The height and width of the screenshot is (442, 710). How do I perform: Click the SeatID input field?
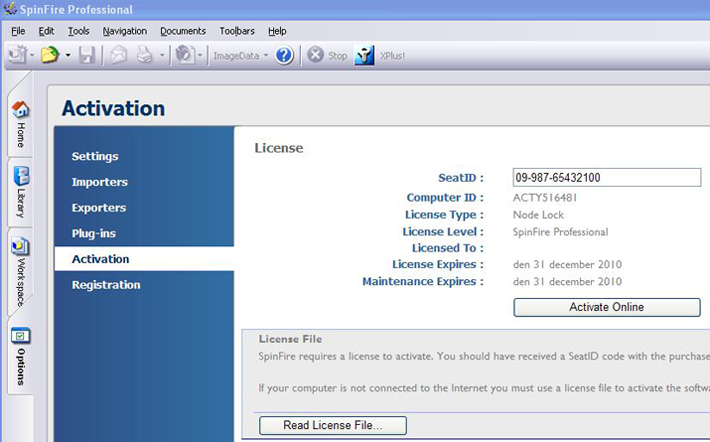tap(607, 178)
